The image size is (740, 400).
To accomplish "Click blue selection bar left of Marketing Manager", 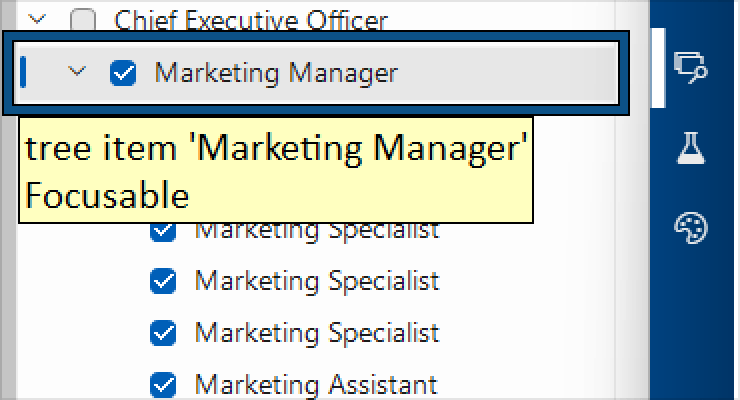I will pyautogui.click(x=23, y=72).
